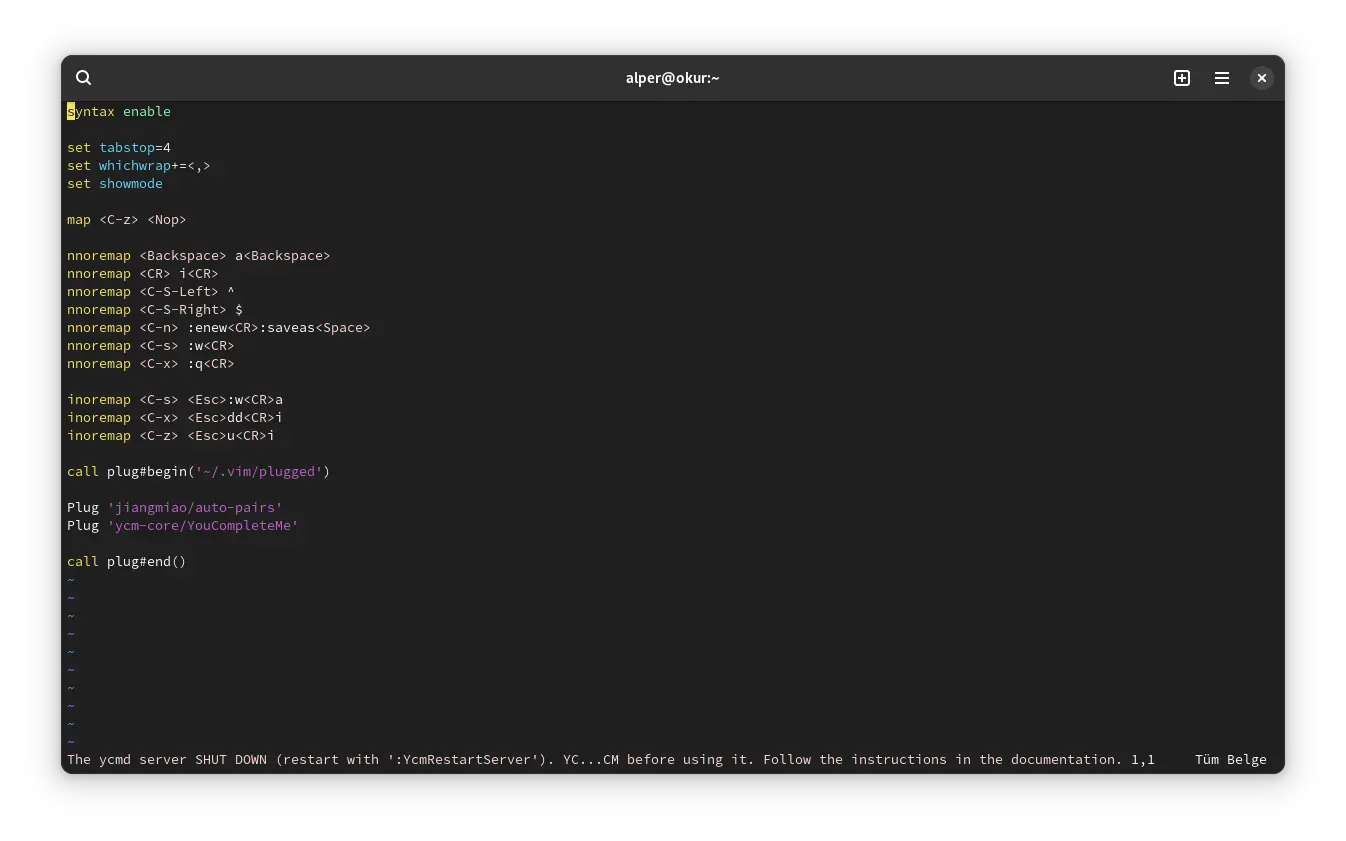Click the 'Tüm Belge' status indicator
1346x841 pixels.
1231,759
